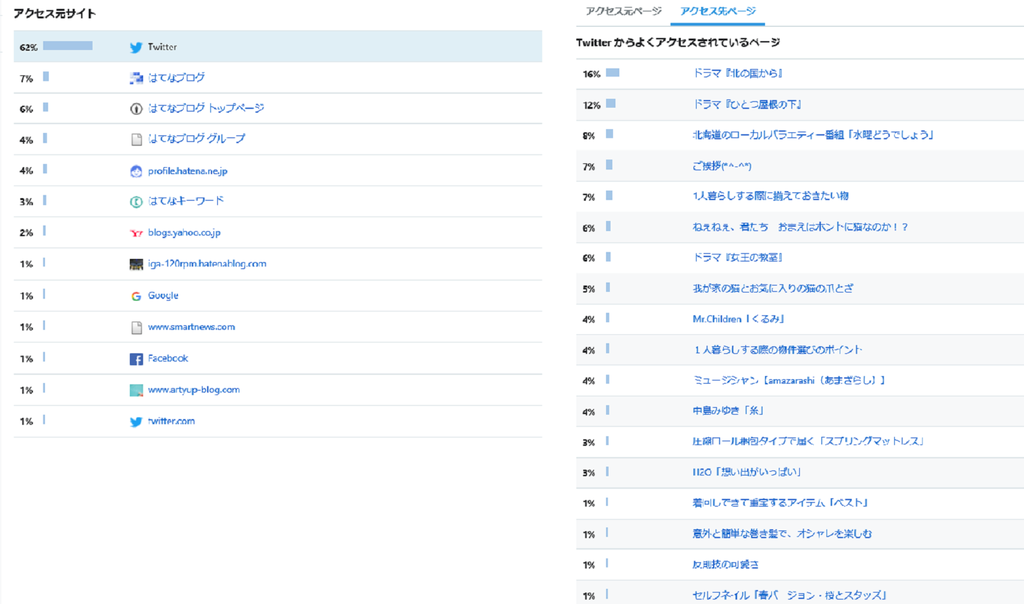Open page ドラマ『ひとつ屋根の下』

[747, 104]
